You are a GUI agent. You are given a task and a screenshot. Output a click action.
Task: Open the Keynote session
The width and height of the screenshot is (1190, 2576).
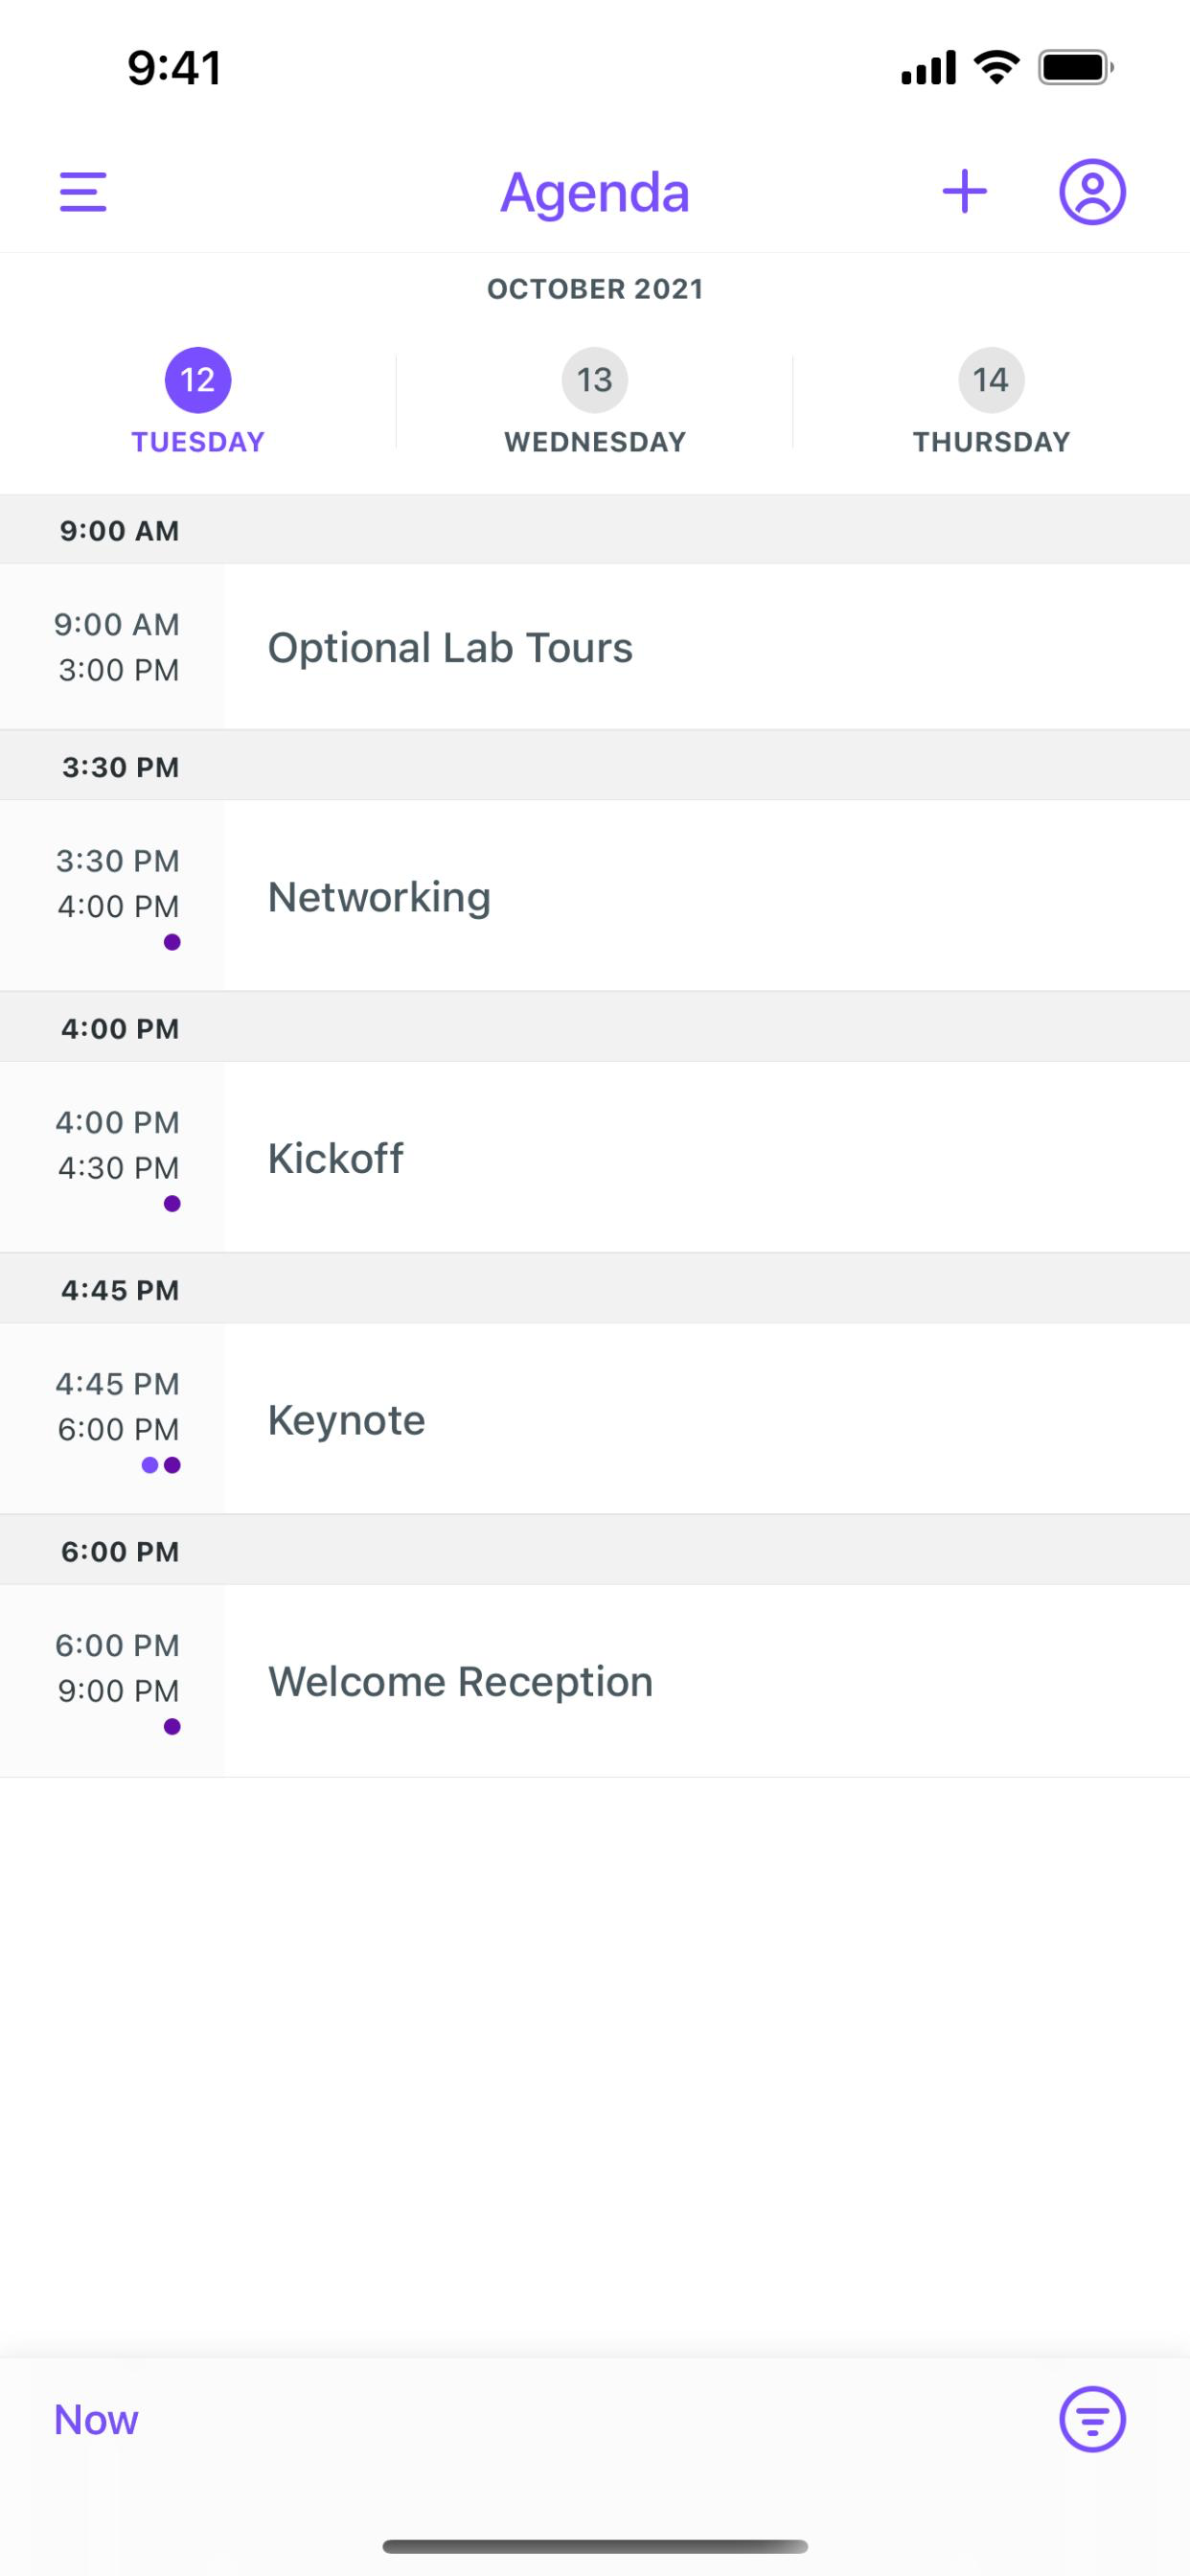pos(595,1419)
